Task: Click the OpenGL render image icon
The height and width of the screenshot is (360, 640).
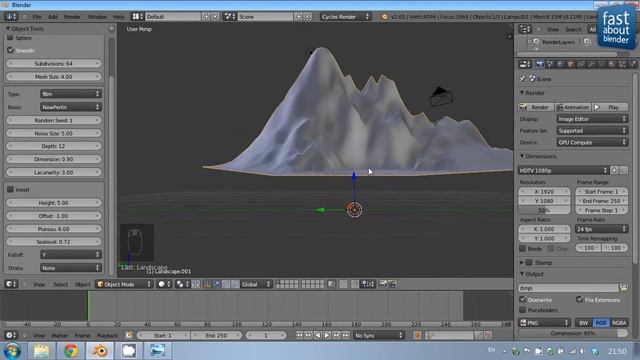Action: coord(382,284)
